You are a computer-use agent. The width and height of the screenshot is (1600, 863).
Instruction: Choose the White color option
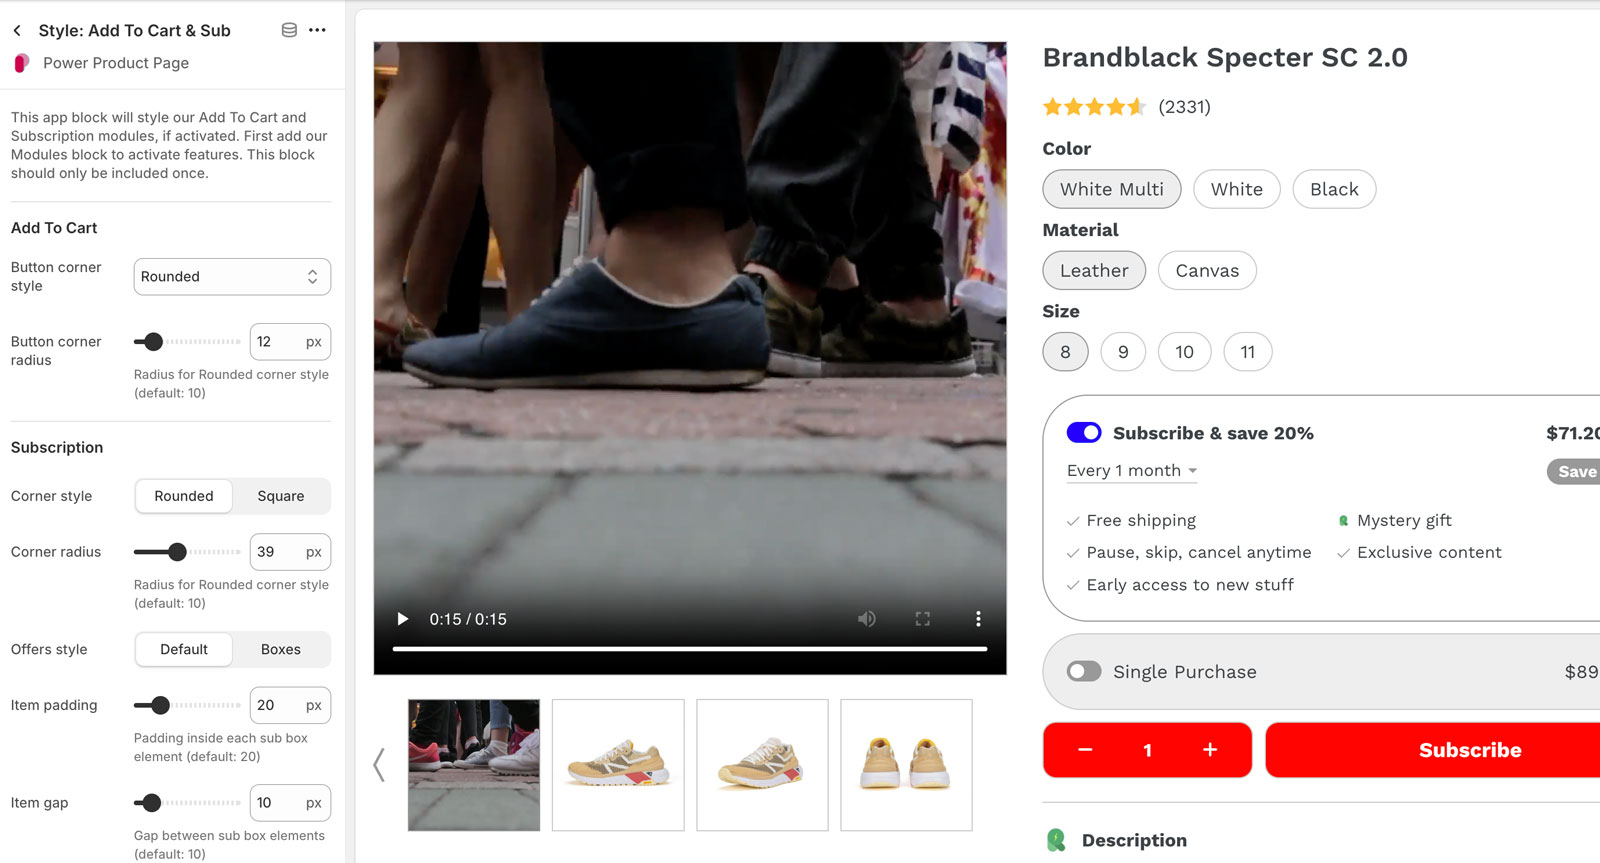(x=1237, y=189)
